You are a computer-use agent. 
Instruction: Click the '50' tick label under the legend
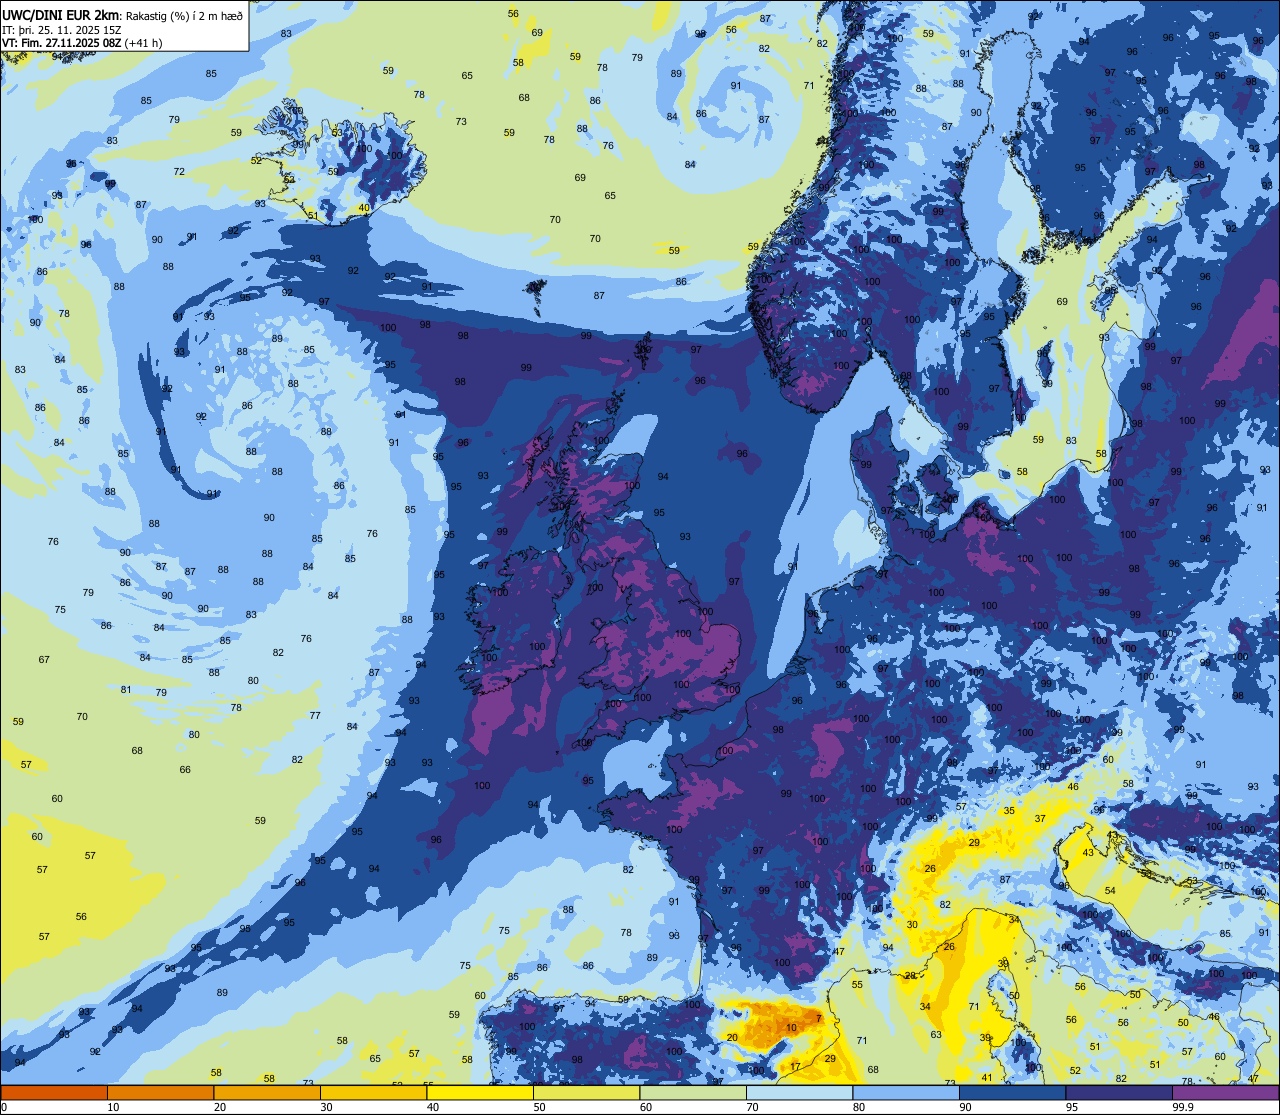pos(539,1107)
